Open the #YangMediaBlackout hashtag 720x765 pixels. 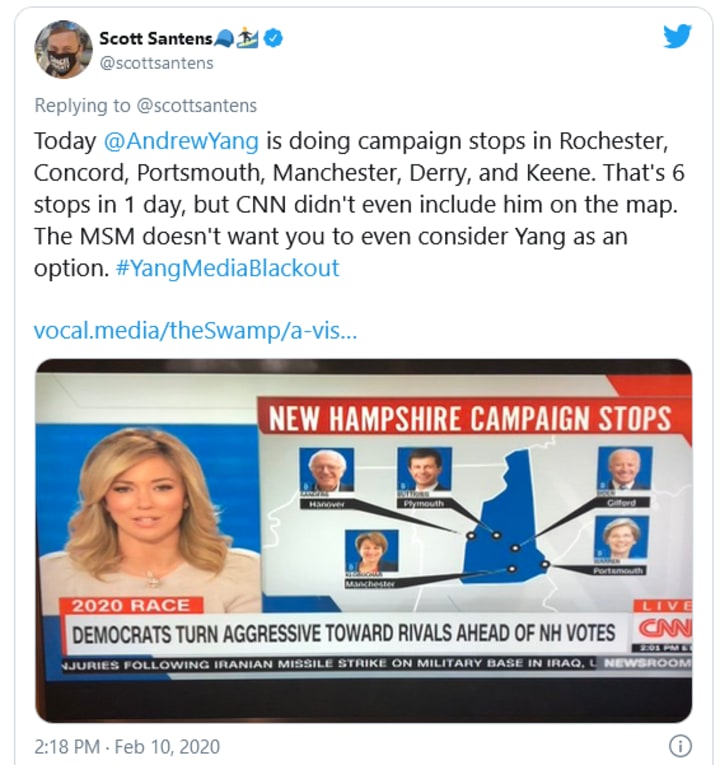point(227,268)
